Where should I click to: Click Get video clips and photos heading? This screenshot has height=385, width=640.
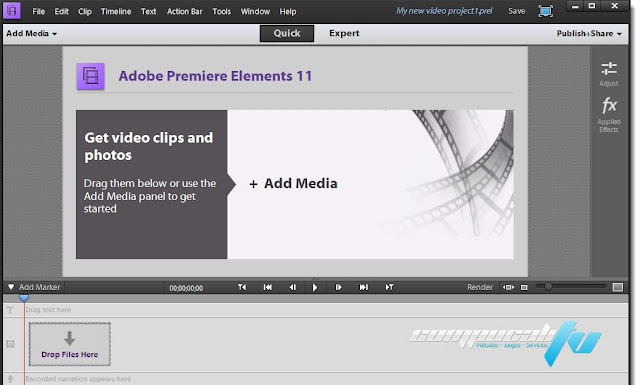tap(149, 146)
